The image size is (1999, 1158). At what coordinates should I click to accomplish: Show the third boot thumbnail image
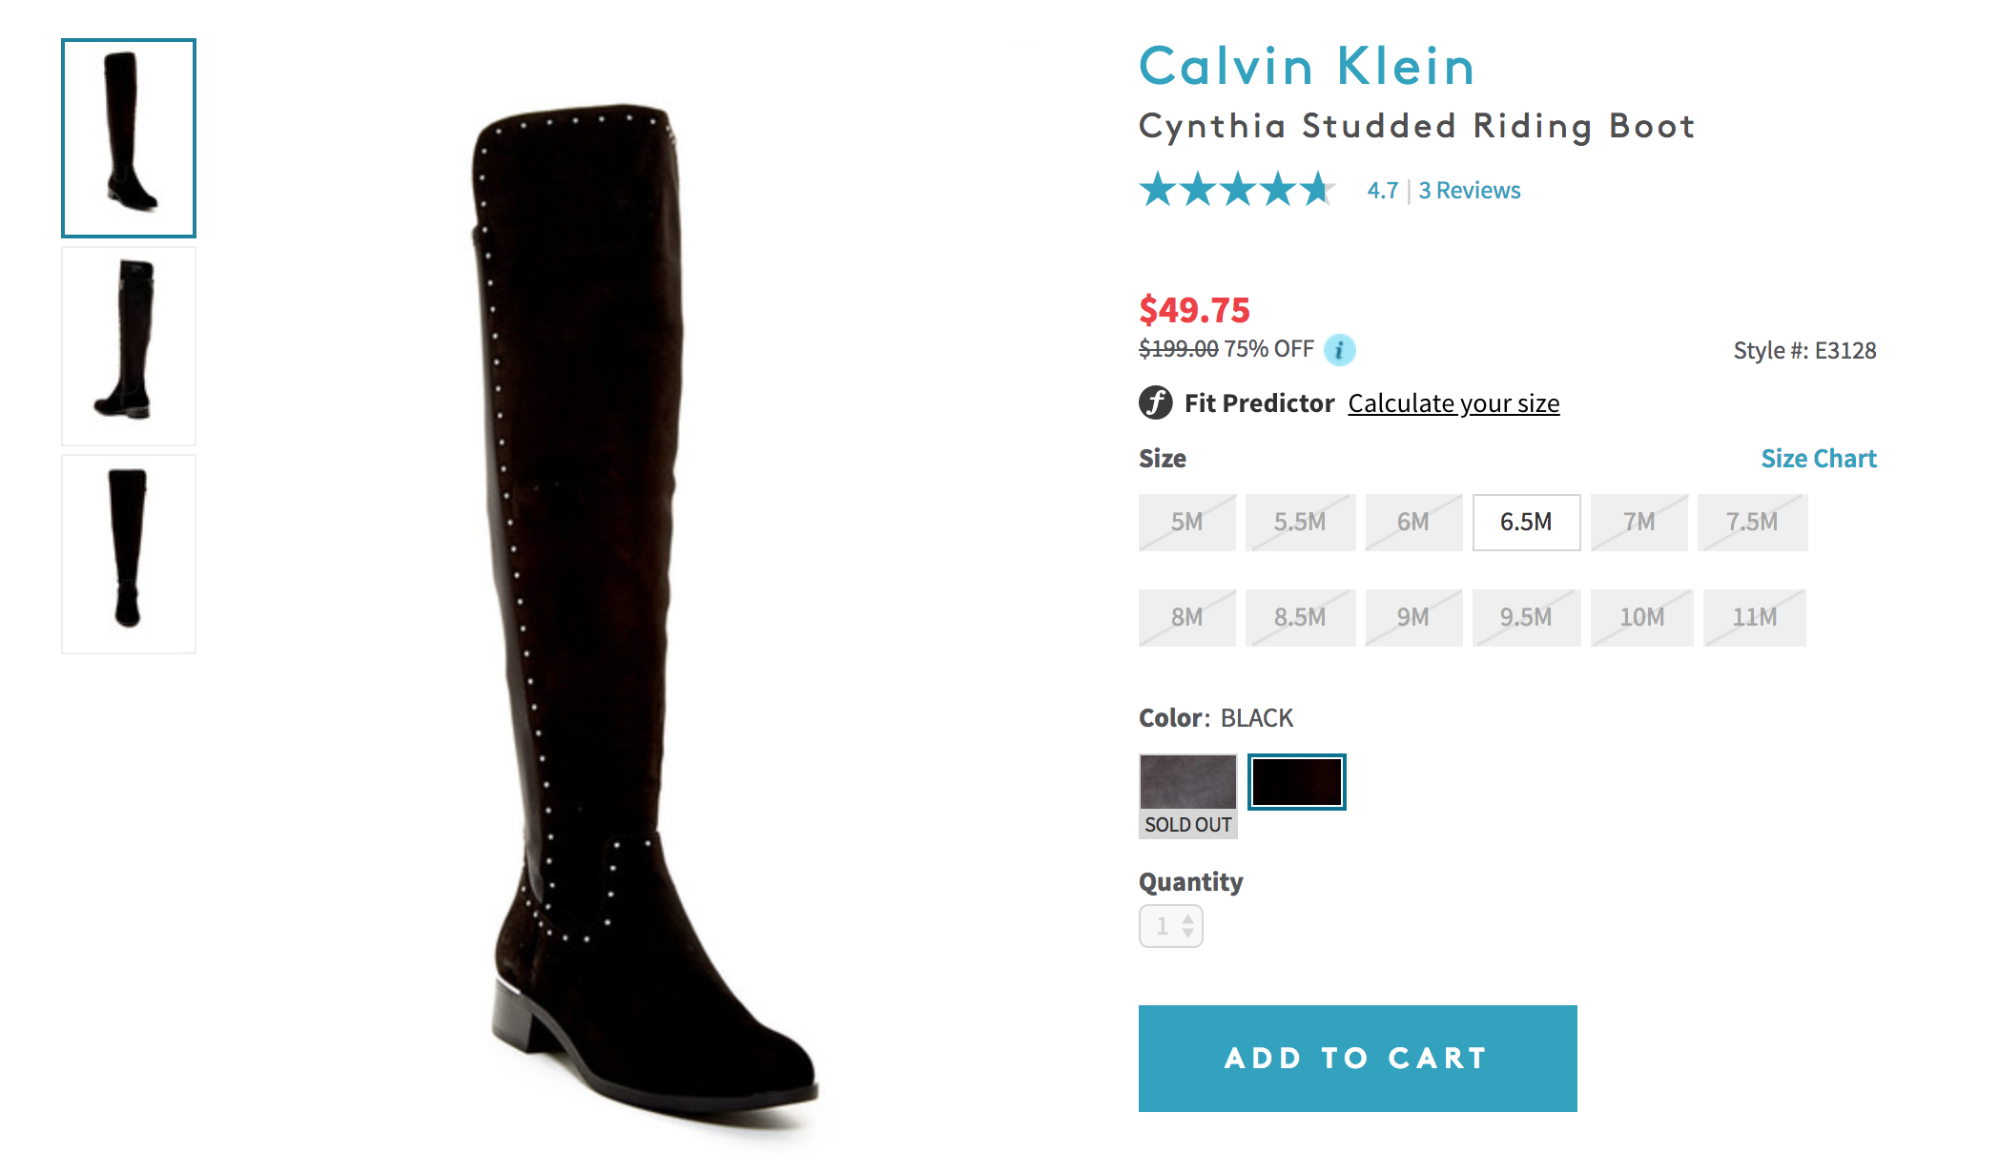(x=129, y=553)
